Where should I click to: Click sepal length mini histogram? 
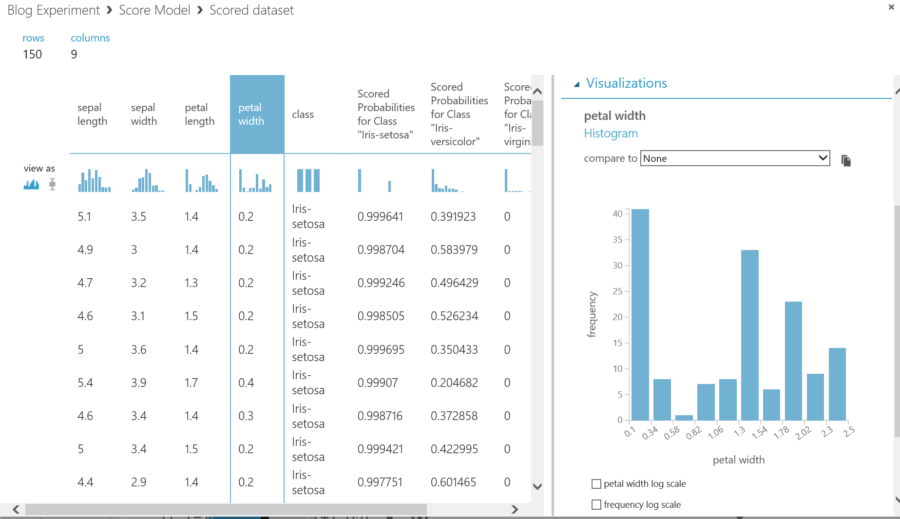pos(94,180)
